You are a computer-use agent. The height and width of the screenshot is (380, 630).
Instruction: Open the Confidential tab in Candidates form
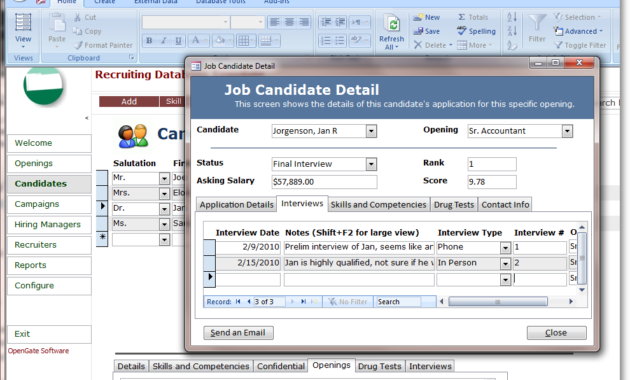[281, 366]
